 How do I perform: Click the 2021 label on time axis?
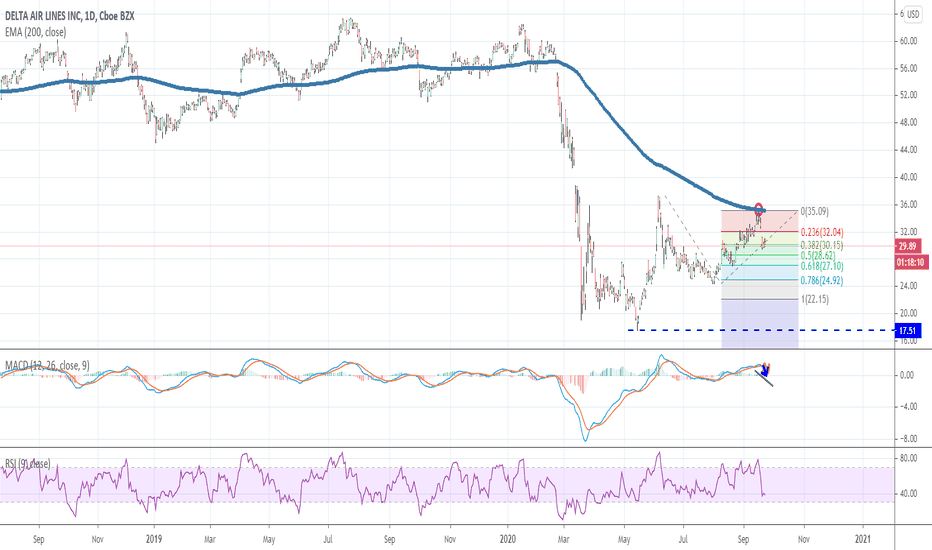click(x=862, y=539)
